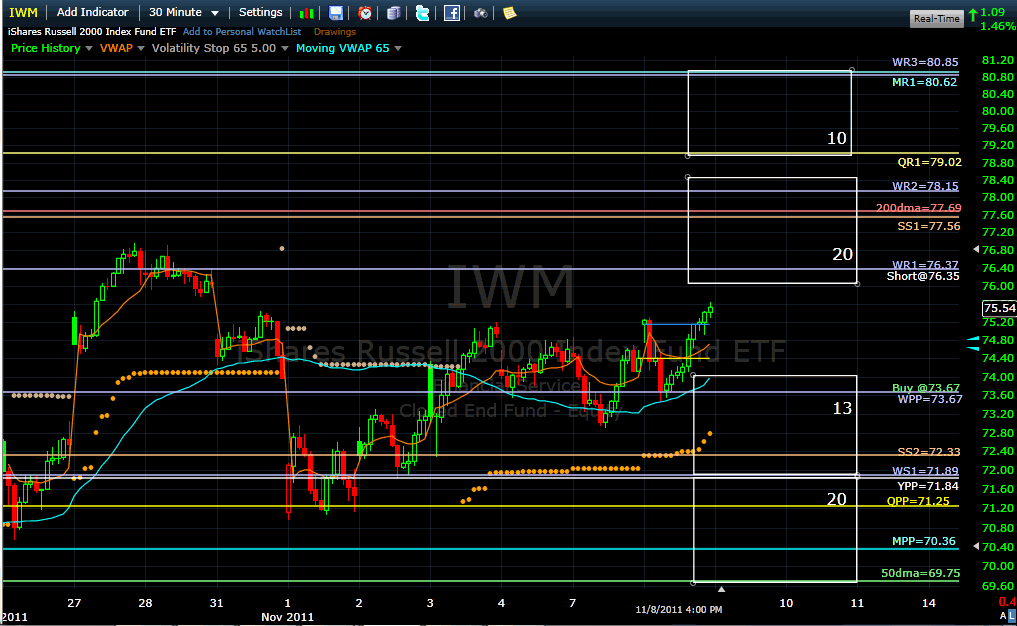Click Add to Personal WatchList link
This screenshot has height=626, width=1017.
[x=242, y=32]
